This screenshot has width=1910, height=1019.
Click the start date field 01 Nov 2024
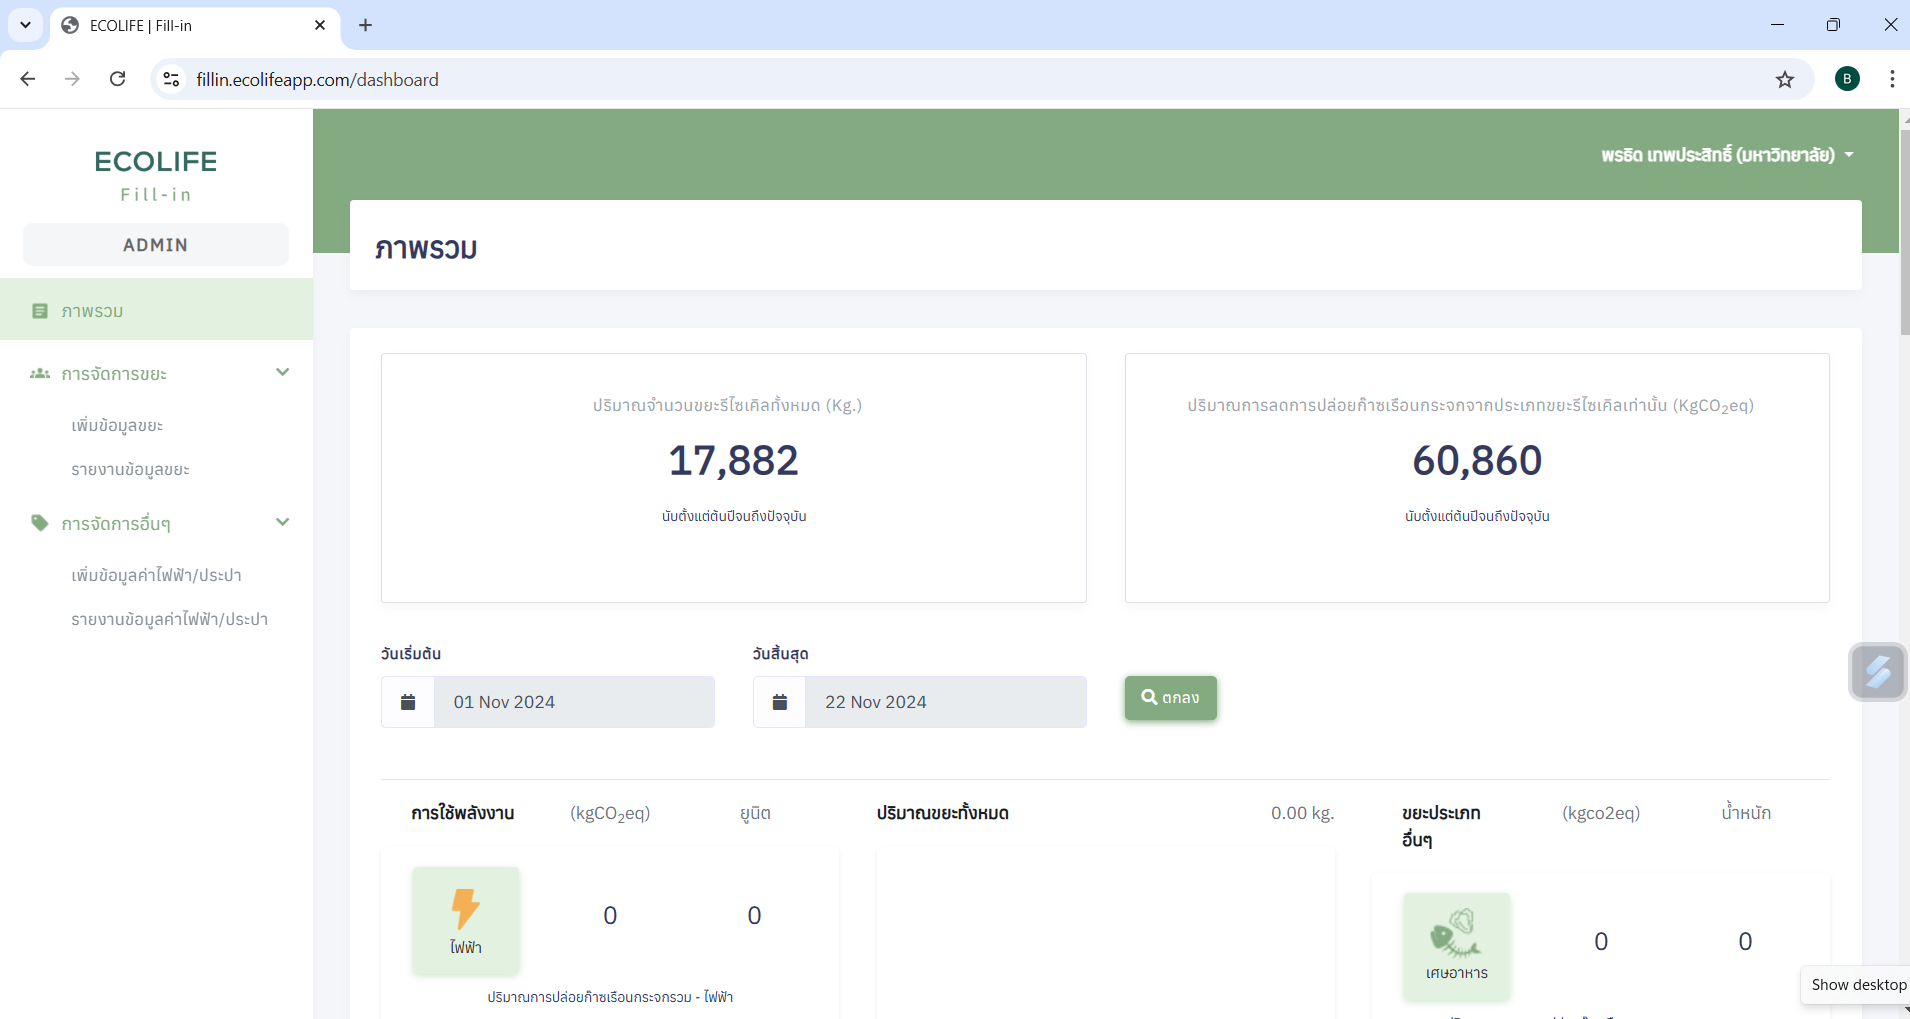point(574,702)
